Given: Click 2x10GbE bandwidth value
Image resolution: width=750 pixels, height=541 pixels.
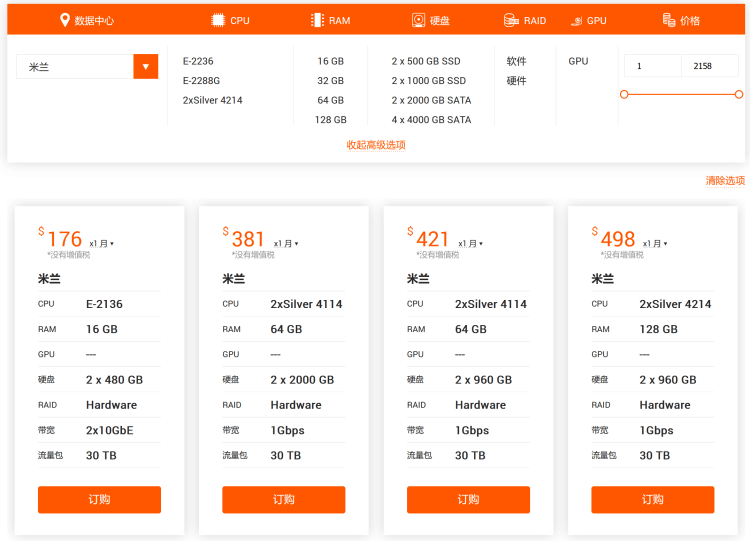Looking at the screenshot, I should tap(110, 431).
